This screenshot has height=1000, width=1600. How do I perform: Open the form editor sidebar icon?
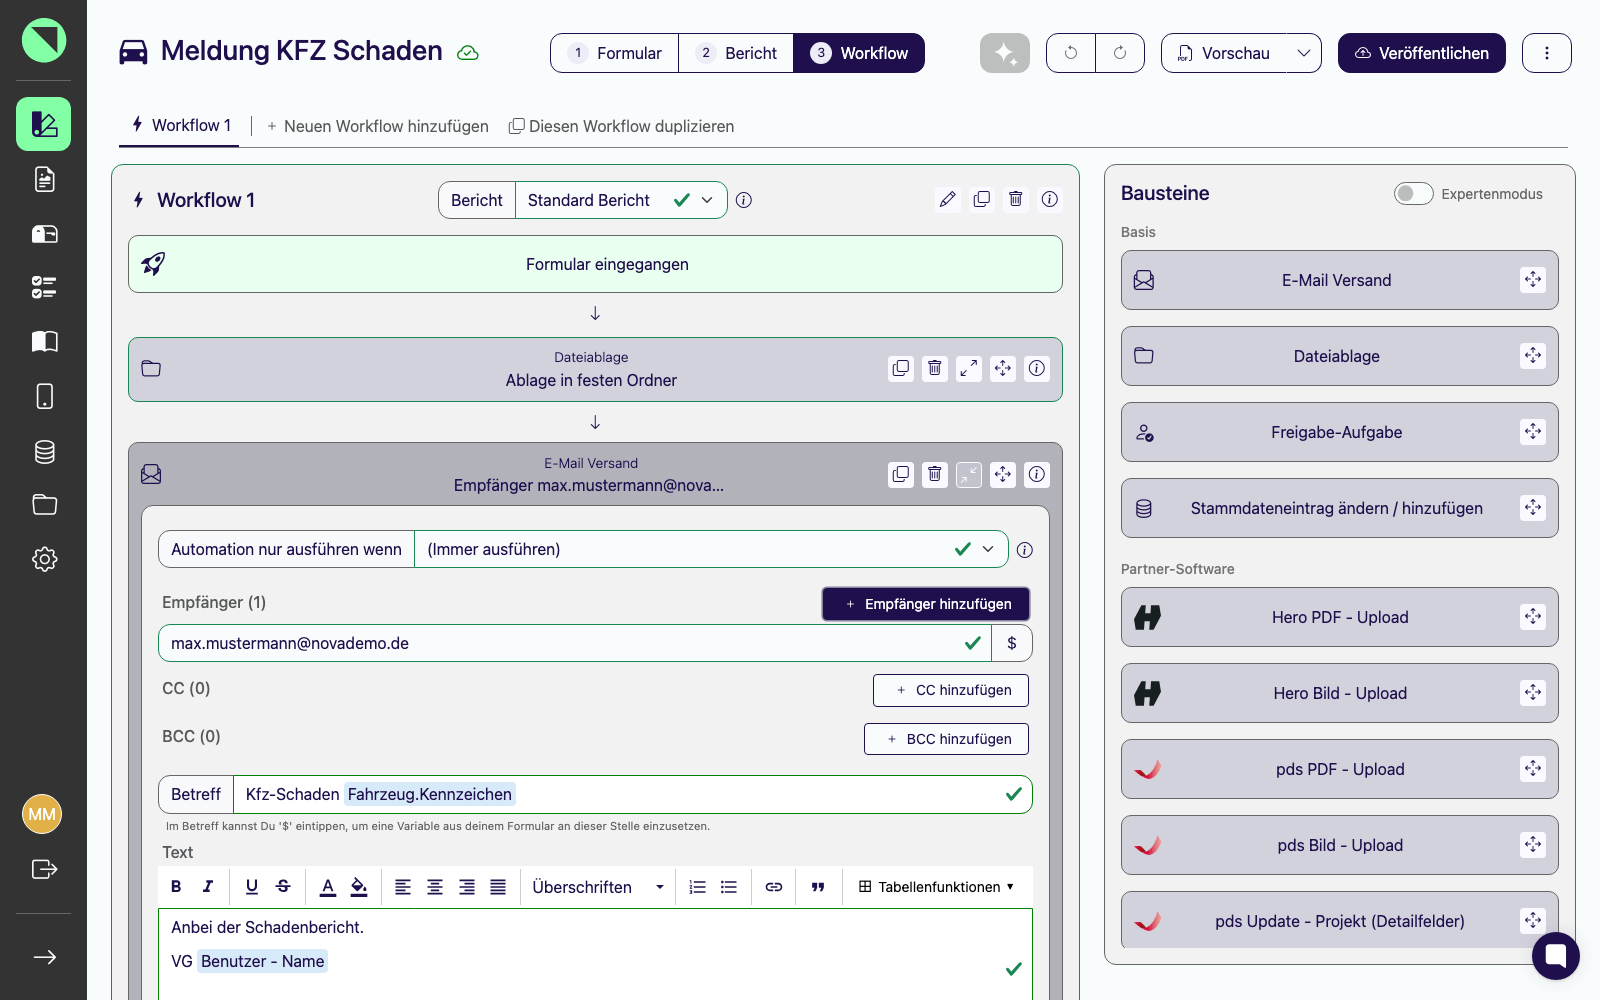43,124
